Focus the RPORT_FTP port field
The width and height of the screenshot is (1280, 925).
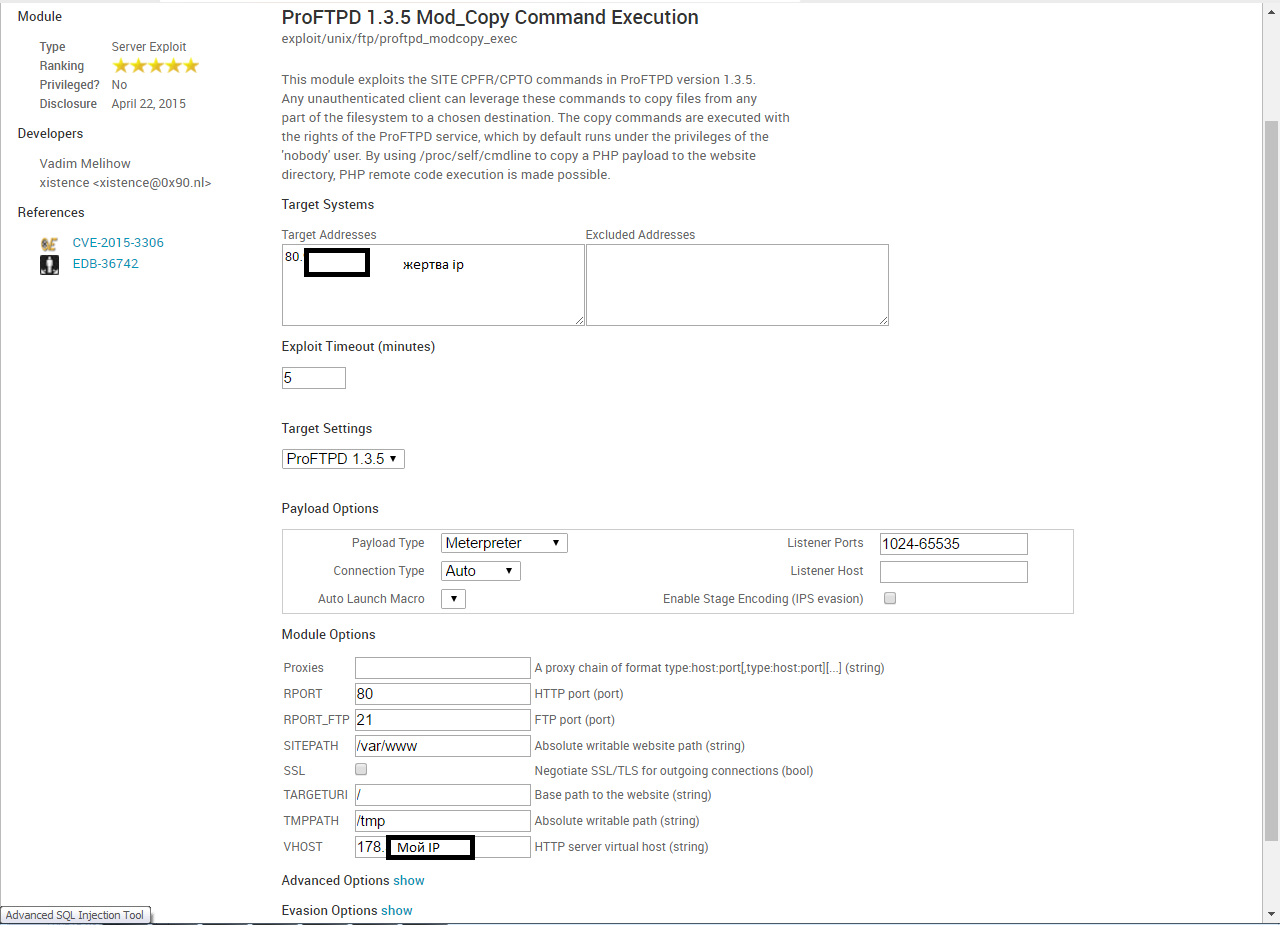pos(442,720)
